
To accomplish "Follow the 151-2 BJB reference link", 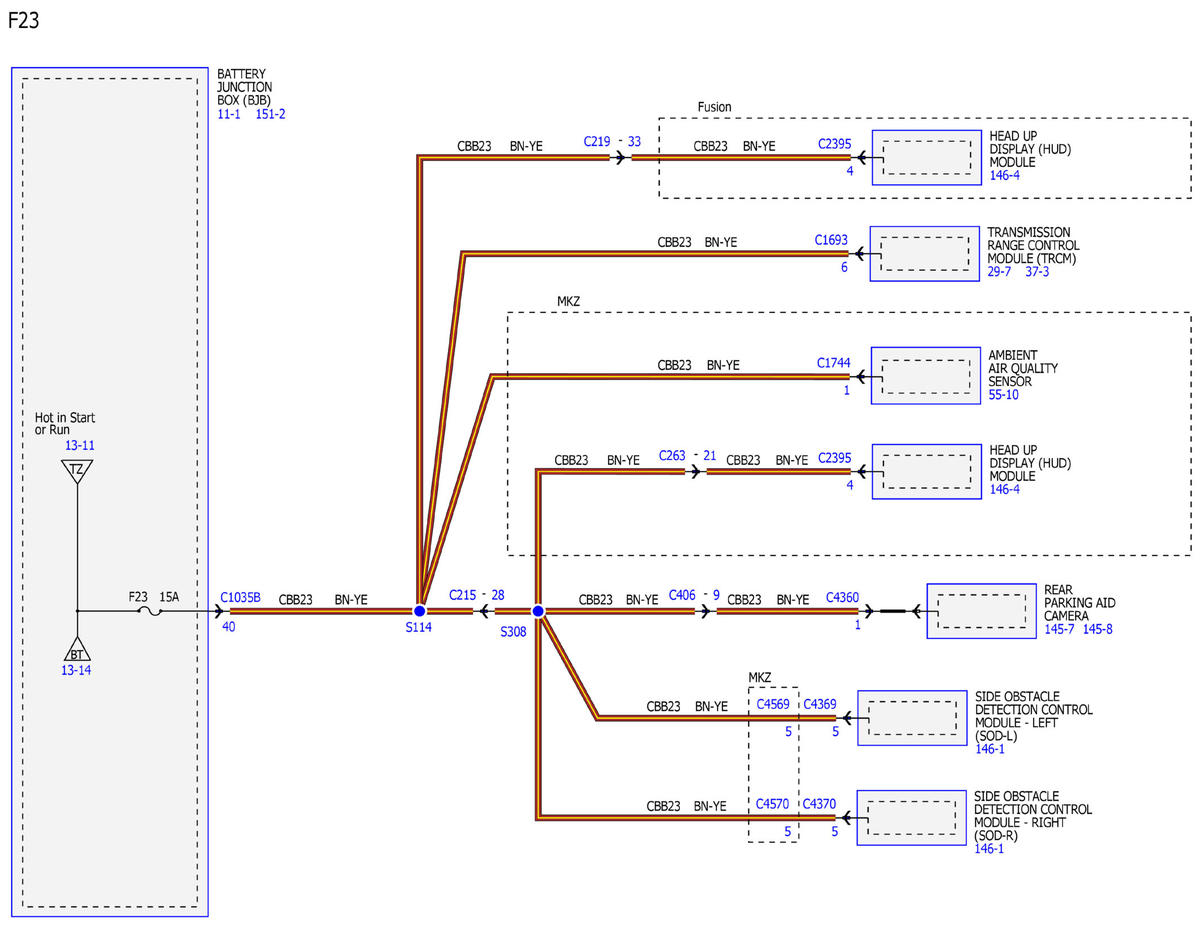I will pyautogui.click(x=270, y=114).
